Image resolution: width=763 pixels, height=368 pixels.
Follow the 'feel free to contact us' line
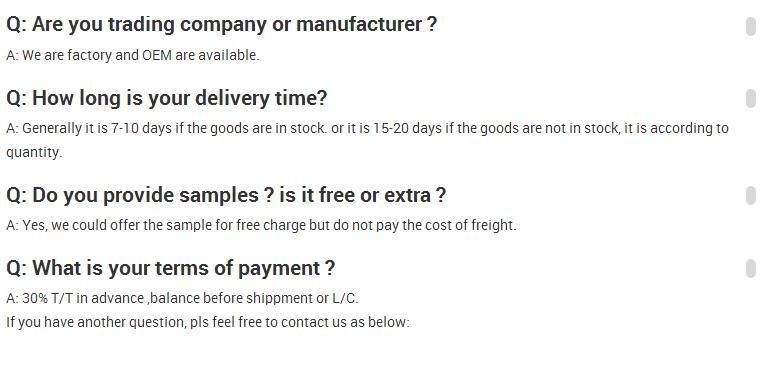208,322
